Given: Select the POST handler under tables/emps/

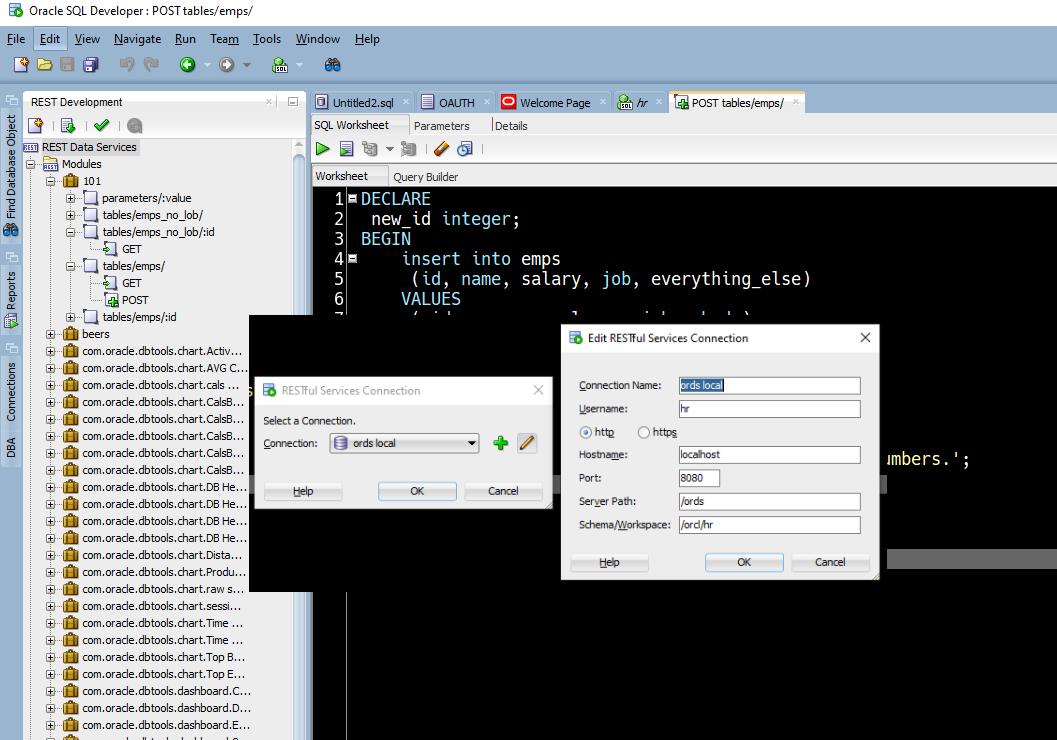Looking at the screenshot, I should (x=135, y=300).
